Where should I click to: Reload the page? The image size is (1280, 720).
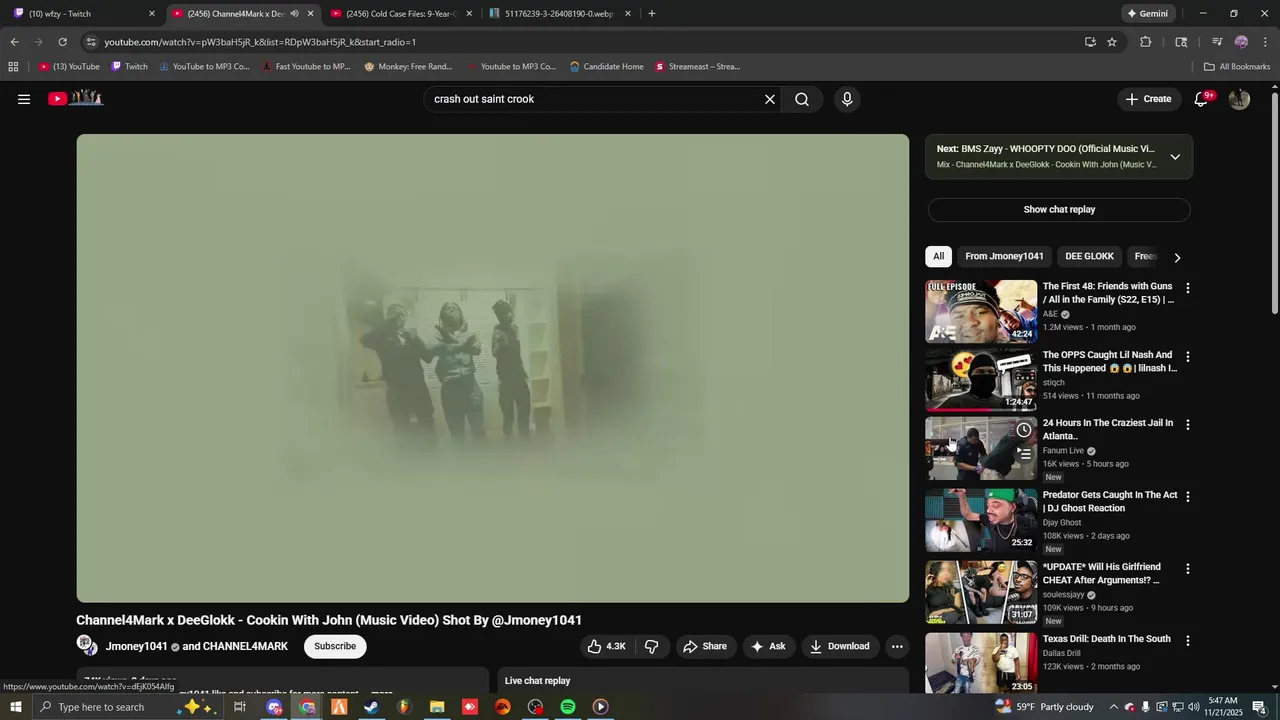coord(62,42)
